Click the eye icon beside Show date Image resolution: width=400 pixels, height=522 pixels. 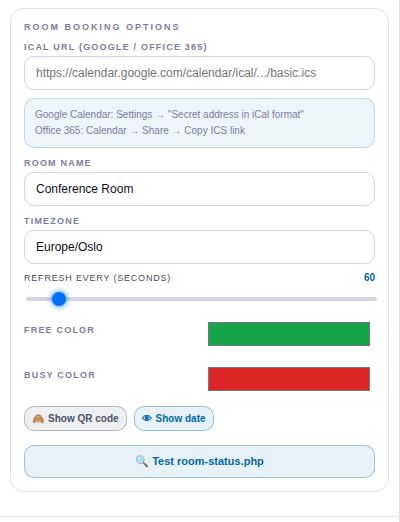tap(147, 418)
